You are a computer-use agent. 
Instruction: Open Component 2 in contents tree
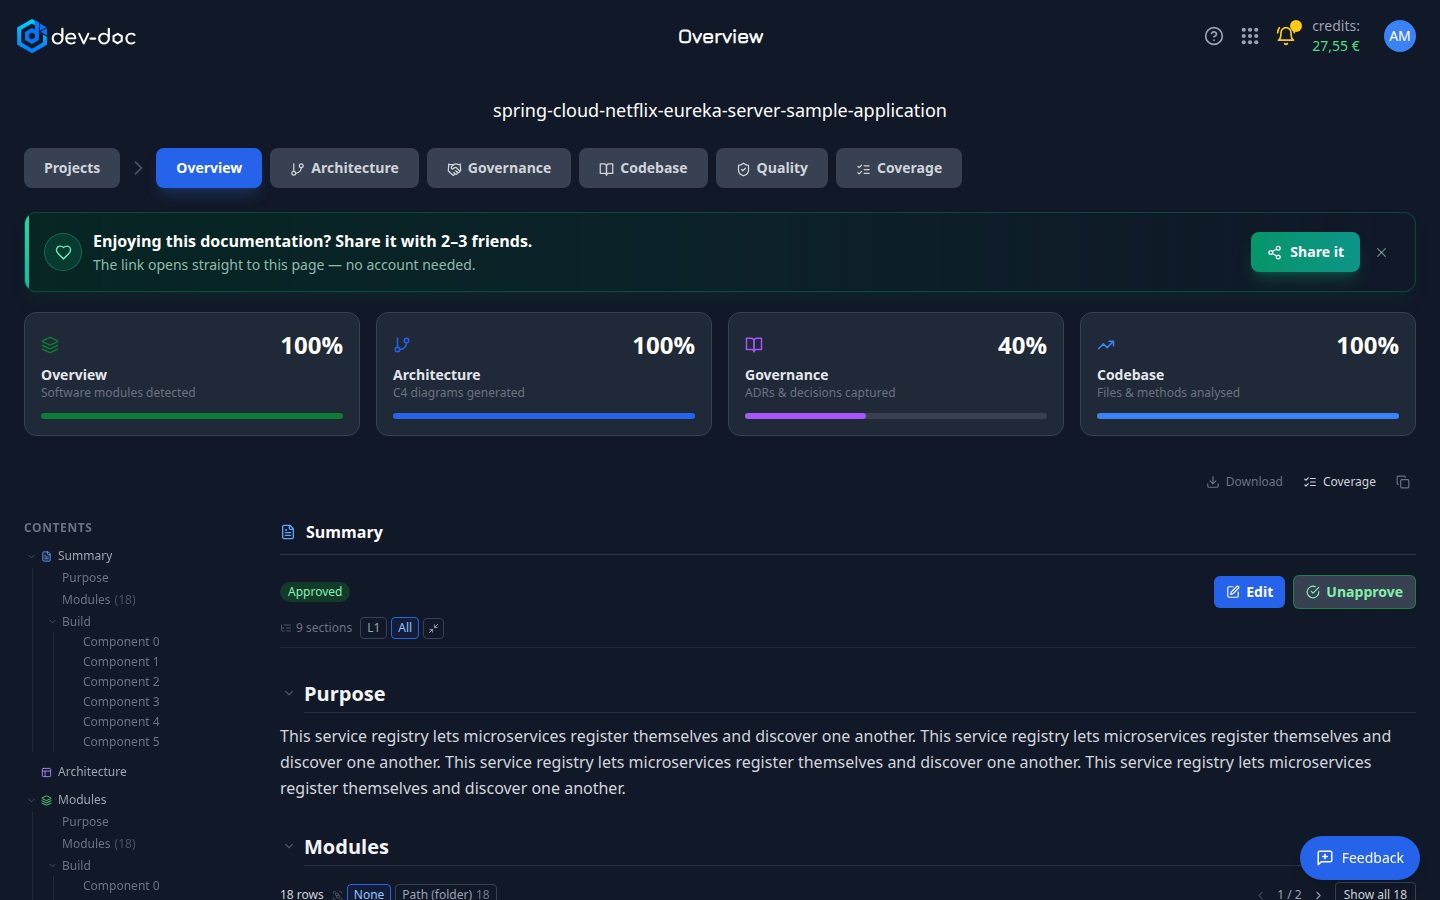(x=121, y=682)
